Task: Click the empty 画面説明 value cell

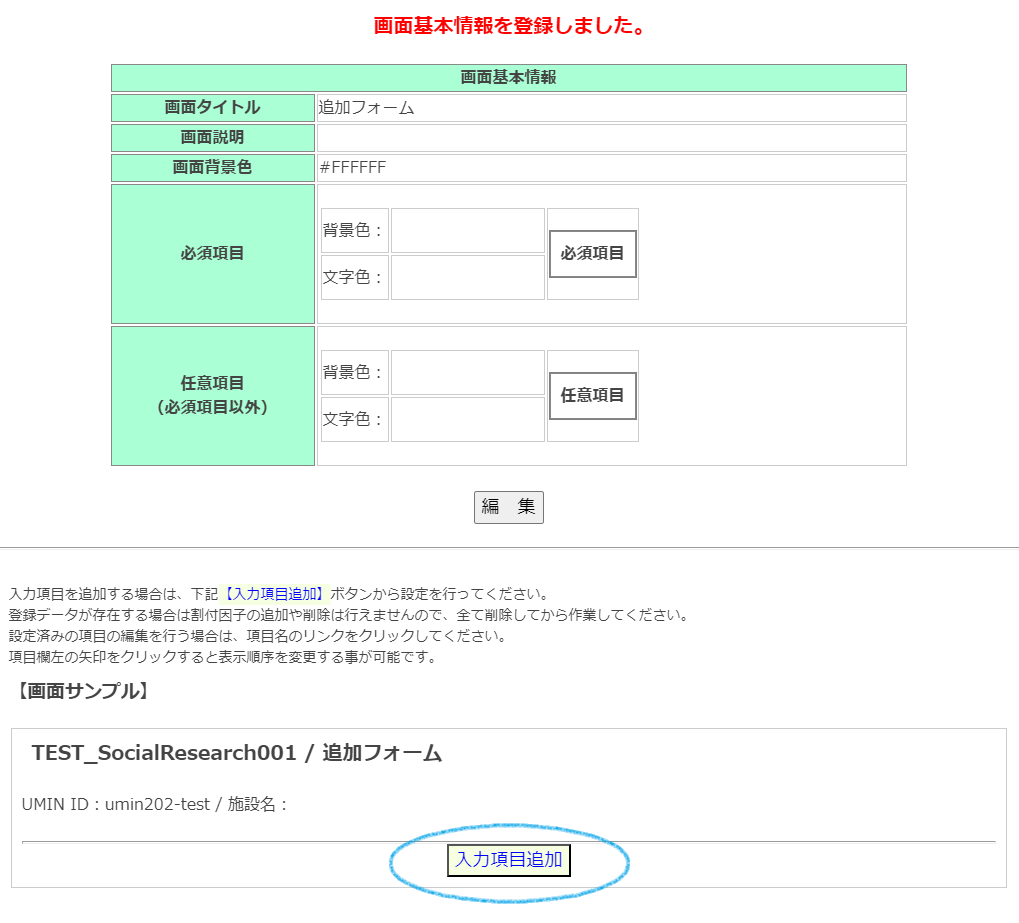Action: tap(611, 138)
